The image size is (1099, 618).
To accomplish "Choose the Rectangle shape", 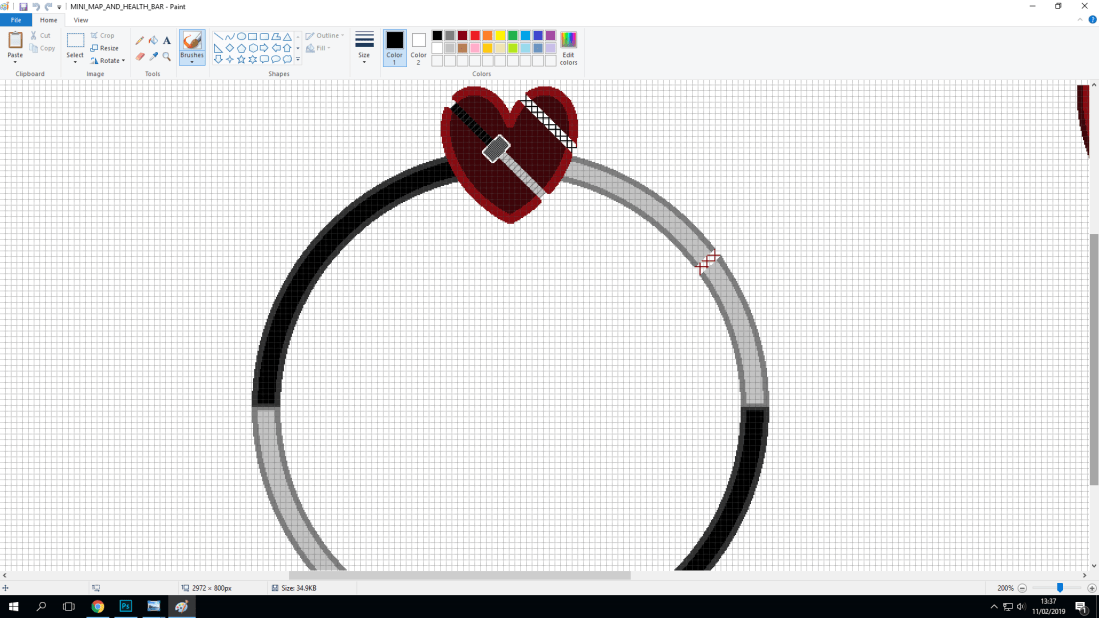I will pyautogui.click(x=252, y=37).
